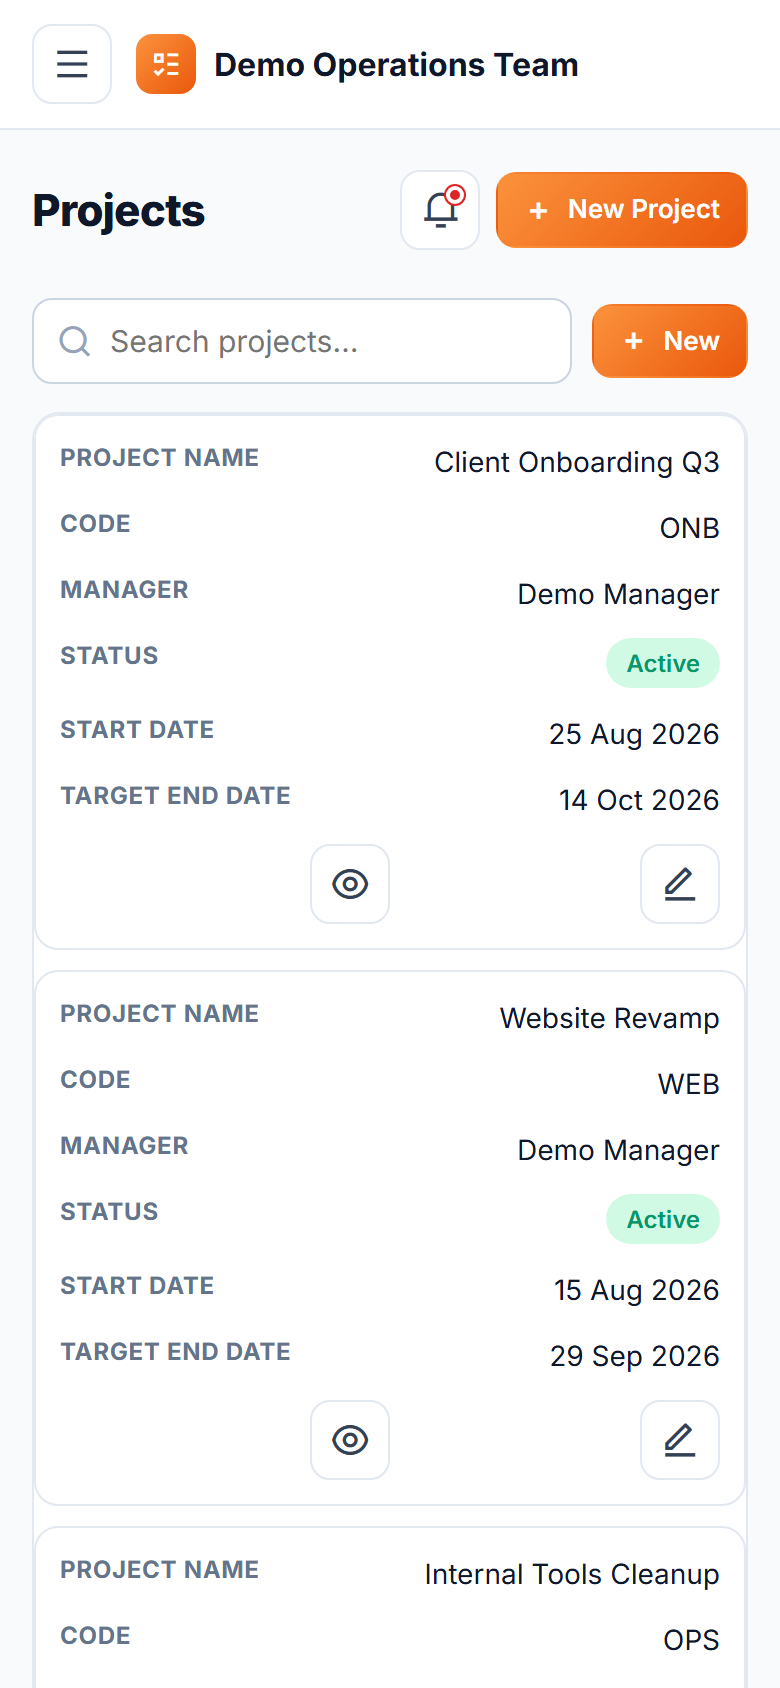Open notifications bell

[440, 210]
